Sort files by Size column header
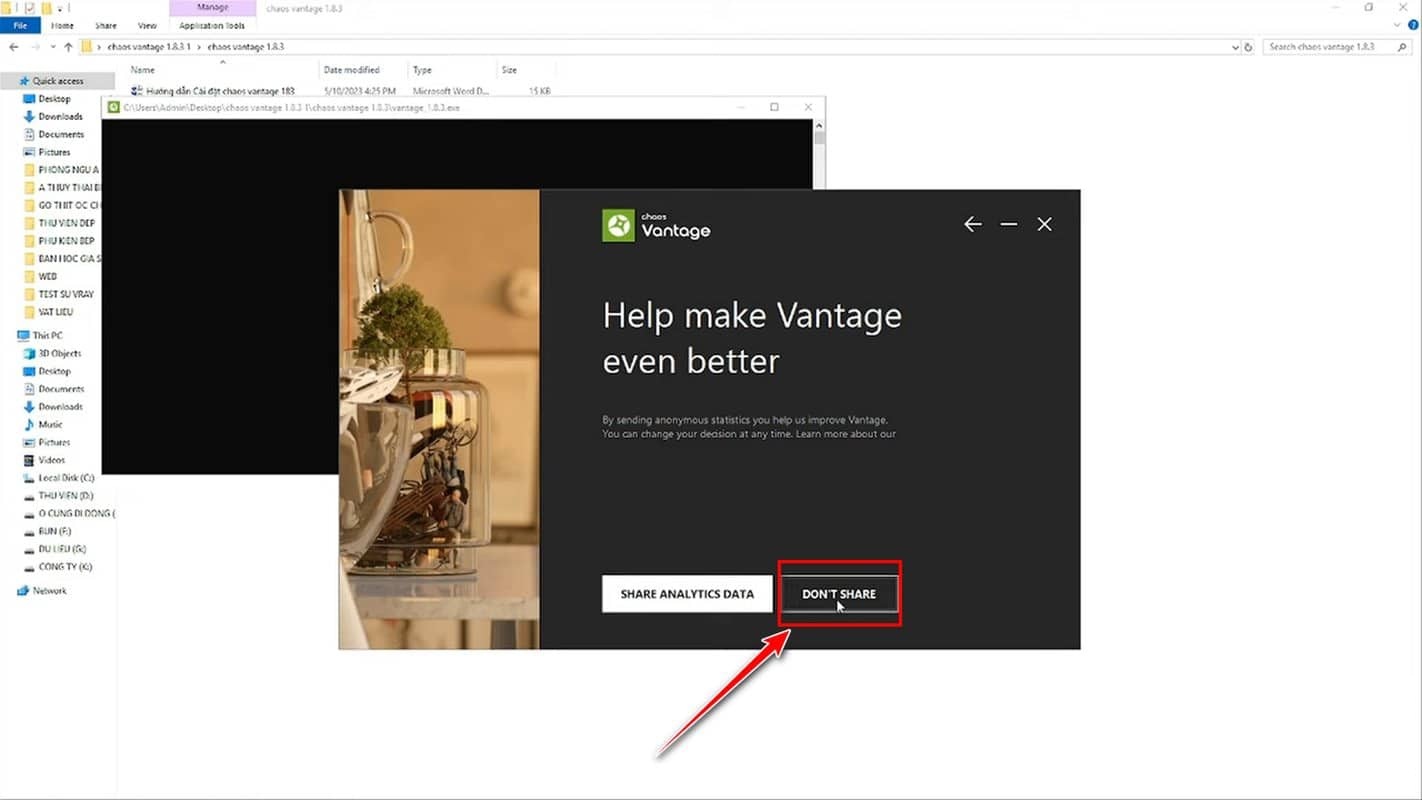The width and height of the screenshot is (1422, 800). point(509,70)
